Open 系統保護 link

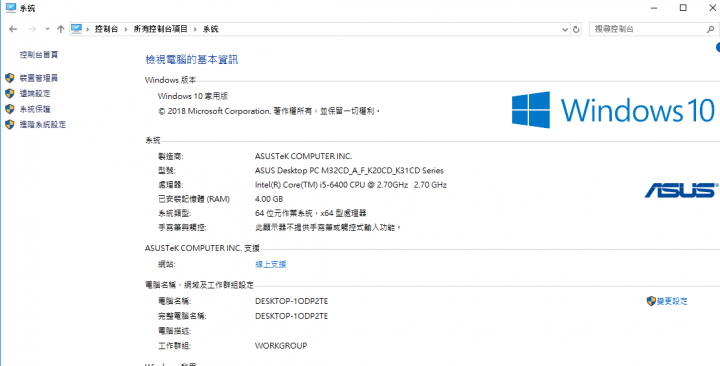tap(35, 109)
